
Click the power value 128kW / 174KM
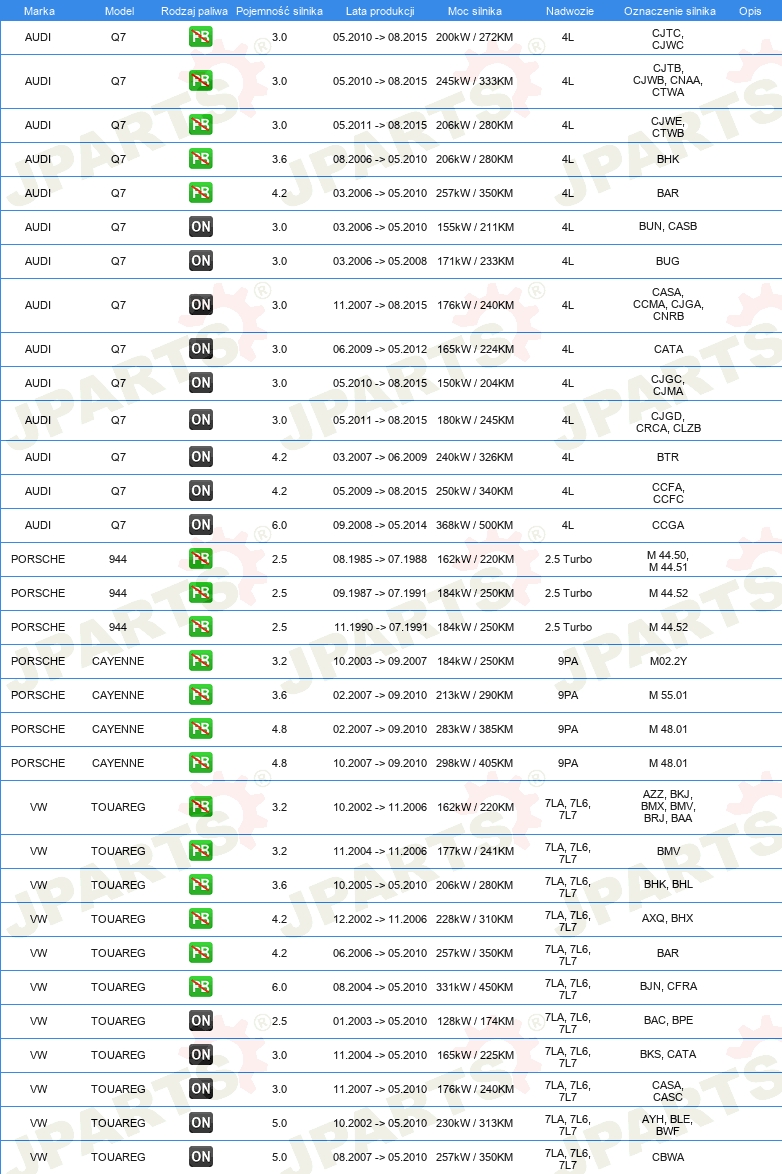coord(475,1021)
